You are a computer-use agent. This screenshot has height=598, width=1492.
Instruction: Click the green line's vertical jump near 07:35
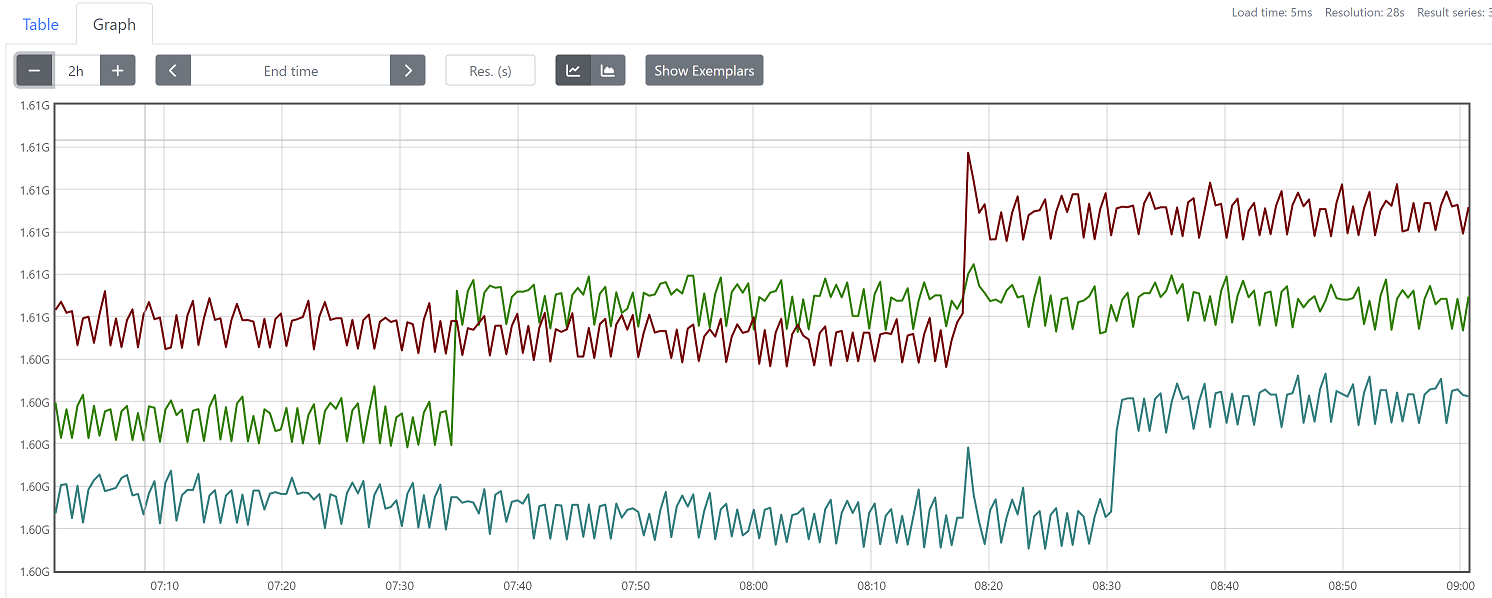click(455, 370)
